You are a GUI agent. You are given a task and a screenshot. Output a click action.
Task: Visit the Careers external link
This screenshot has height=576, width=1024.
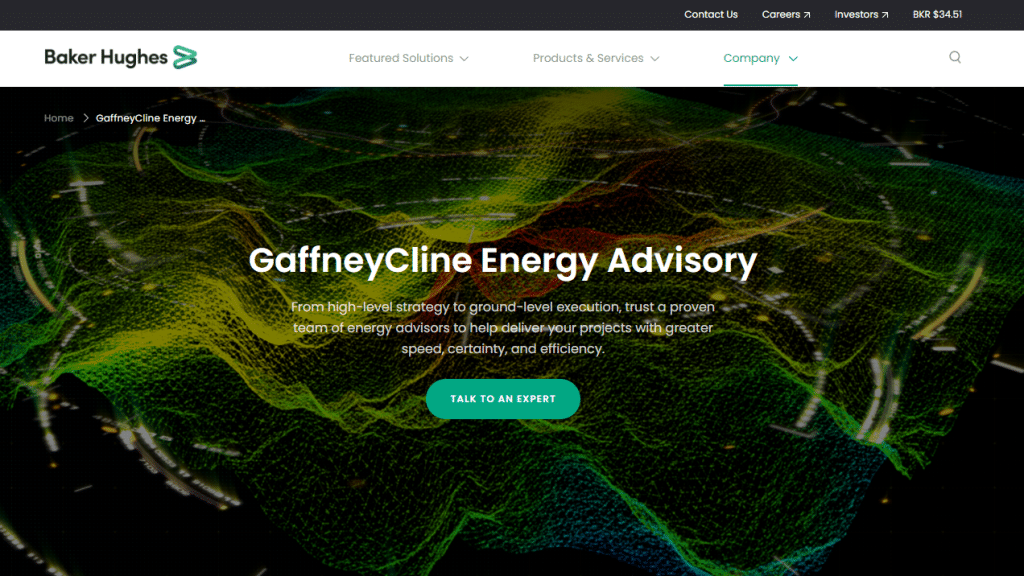click(786, 14)
